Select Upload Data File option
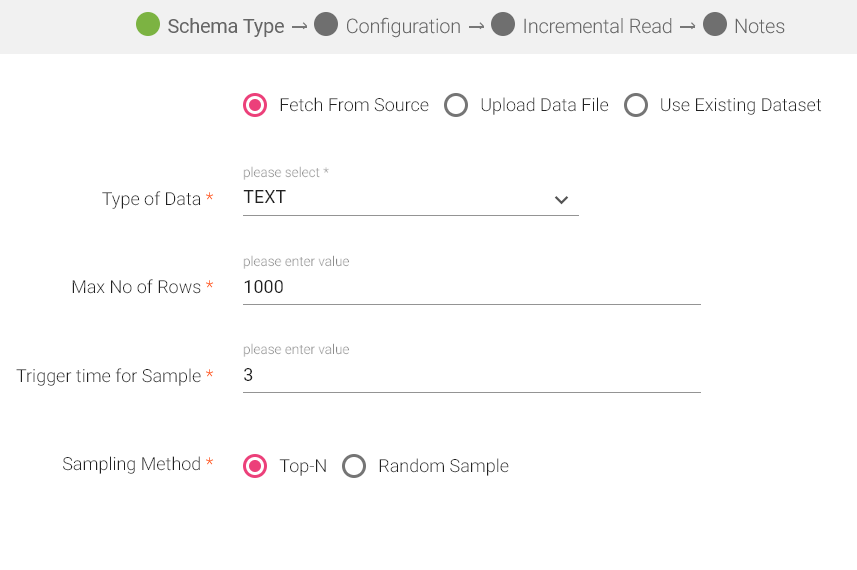The width and height of the screenshot is (857, 570). click(x=456, y=105)
